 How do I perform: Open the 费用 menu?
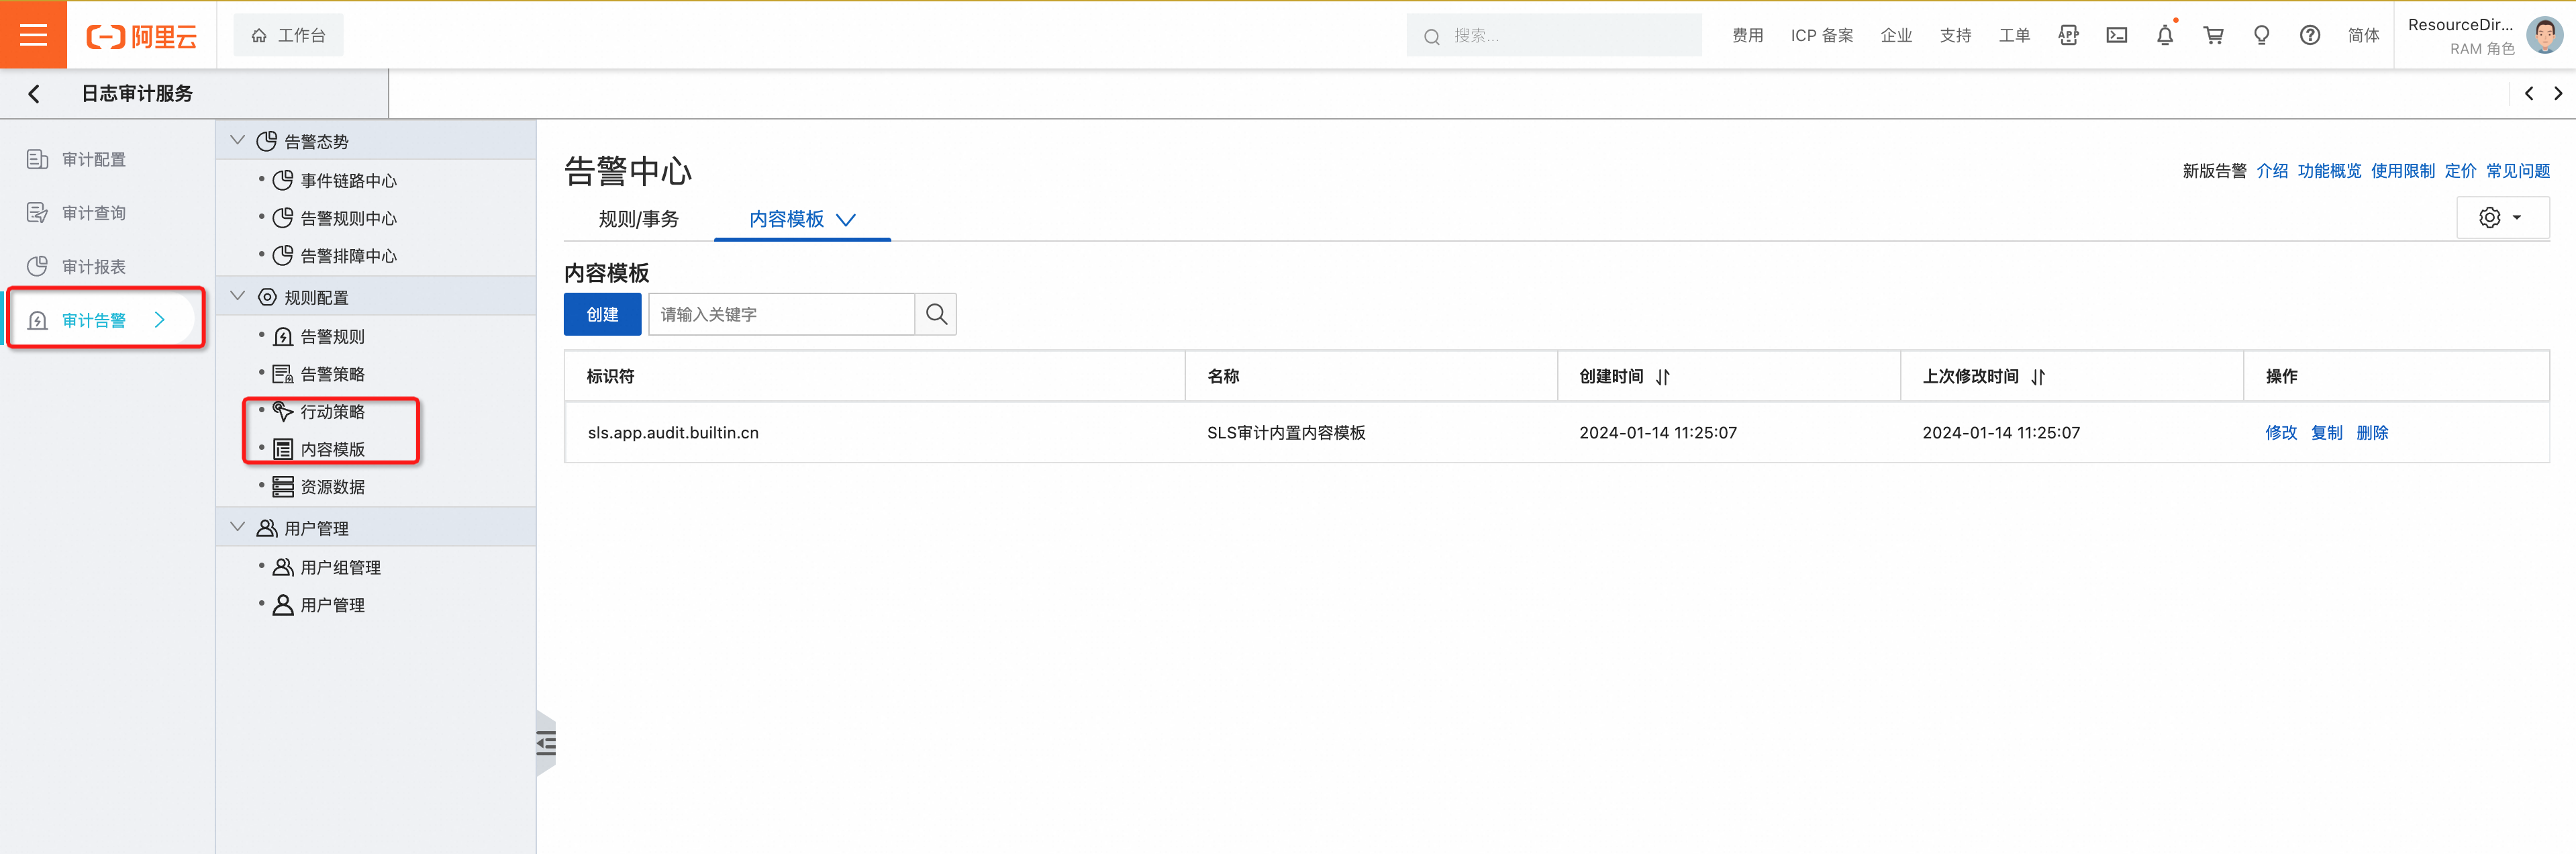point(1747,36)
